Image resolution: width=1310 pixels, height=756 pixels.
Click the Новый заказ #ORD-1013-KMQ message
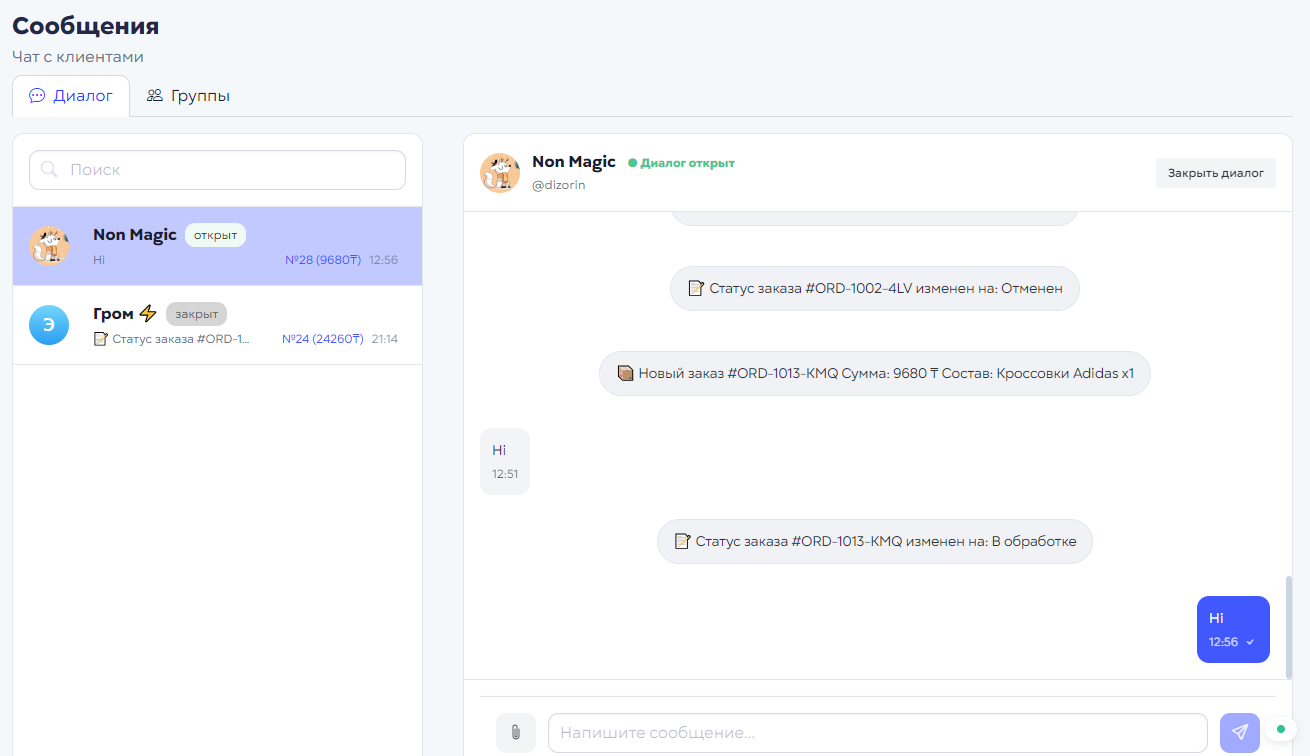click(x=875, y=373)
